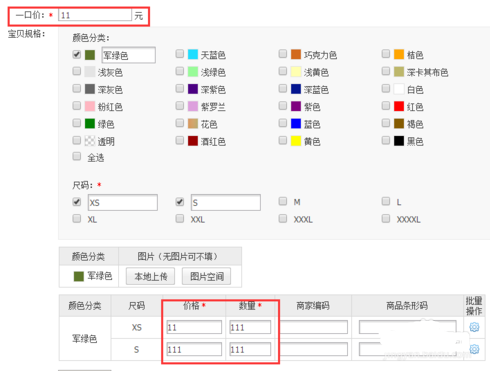The height and width of the screenshot is (371, 490).
Task: Check the 巧克力色 checkbox
Action: (283, 54)
